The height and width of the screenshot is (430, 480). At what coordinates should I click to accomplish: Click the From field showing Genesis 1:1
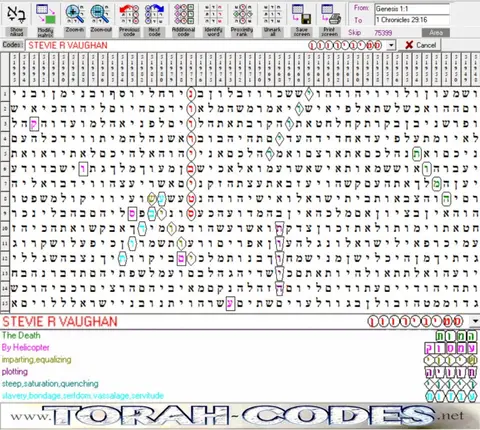pyautogui.click(x=412, y=9)
